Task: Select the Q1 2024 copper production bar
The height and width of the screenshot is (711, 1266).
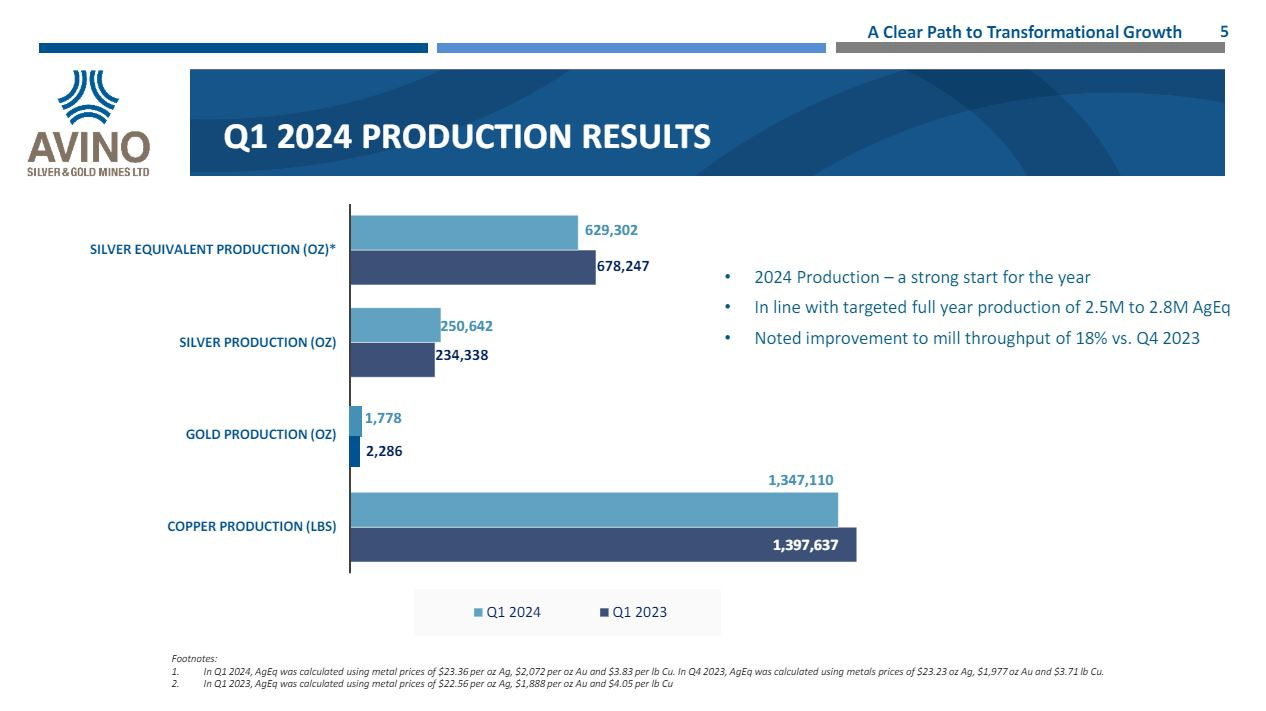Action: click(x=594, y=510)
